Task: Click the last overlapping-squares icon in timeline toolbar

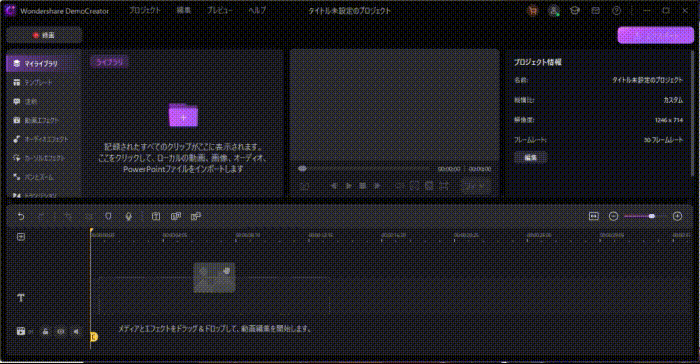Action: (x=196, y=216)
